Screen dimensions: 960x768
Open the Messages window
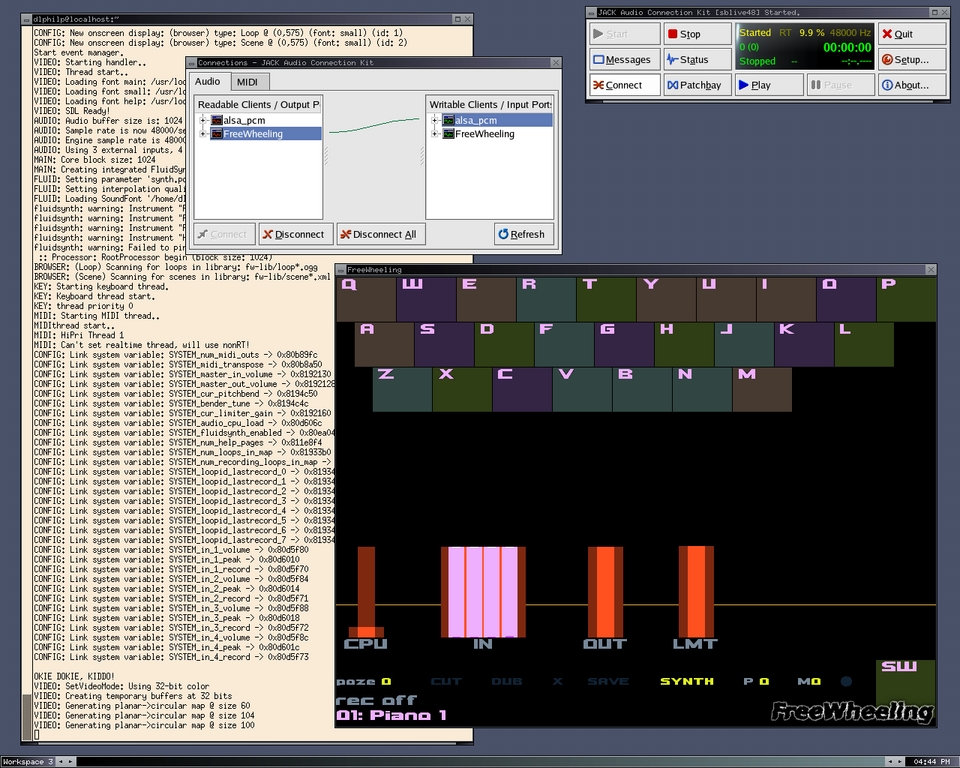coord(624,60)
